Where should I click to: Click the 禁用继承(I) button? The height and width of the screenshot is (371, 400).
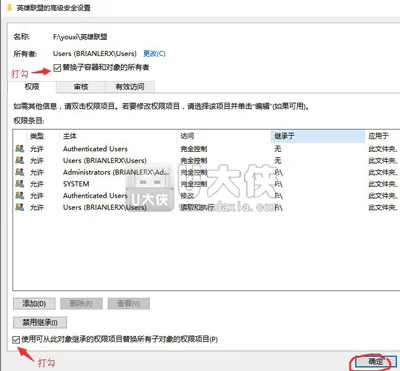(x=40, y=322)
